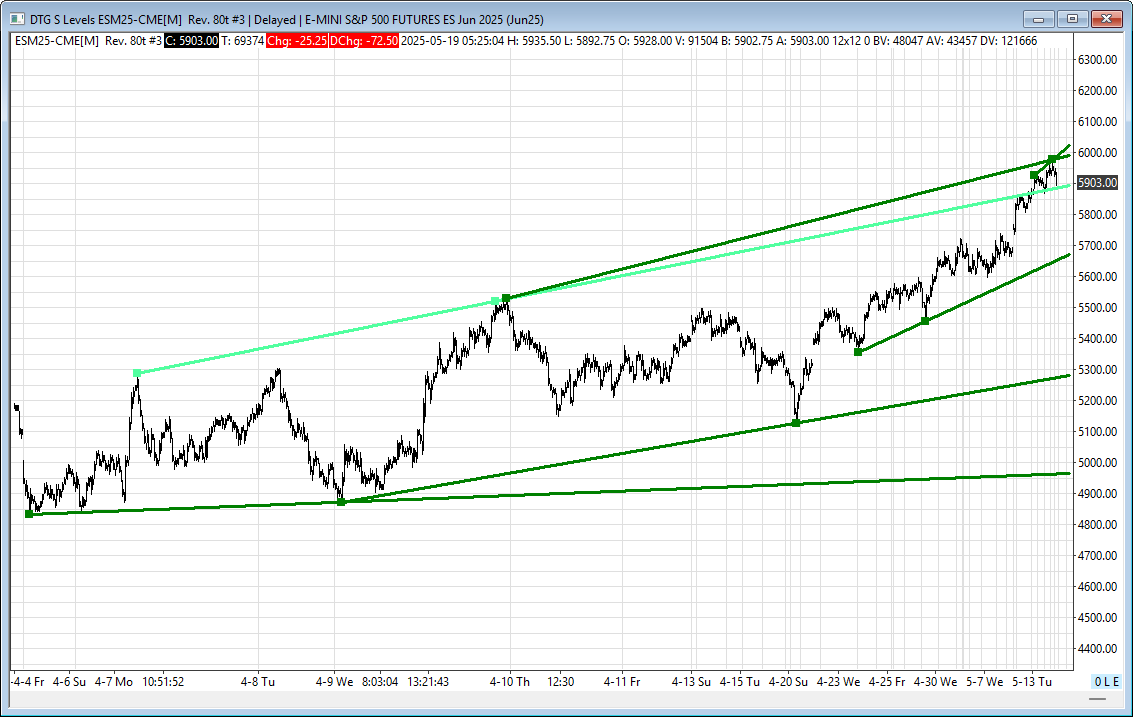Click the 'B: 5902.75' bid value
The image size is (1133, 717).
click(x=746, y=40)
